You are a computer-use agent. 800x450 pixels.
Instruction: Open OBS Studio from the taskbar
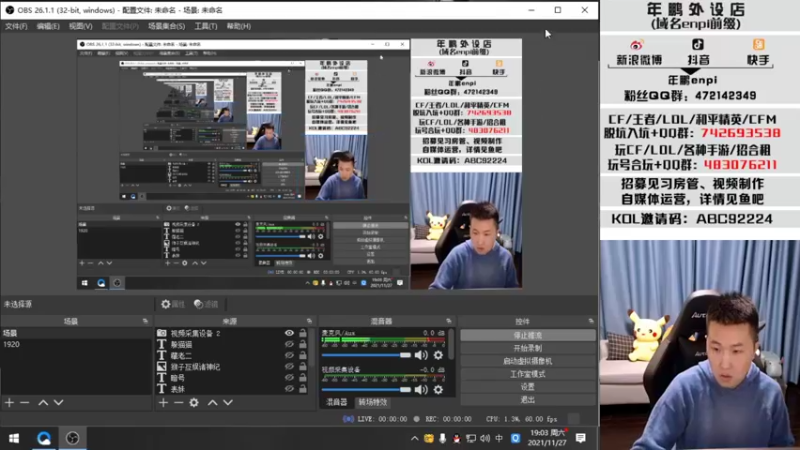pyautogui.click(x=72, y=438)
